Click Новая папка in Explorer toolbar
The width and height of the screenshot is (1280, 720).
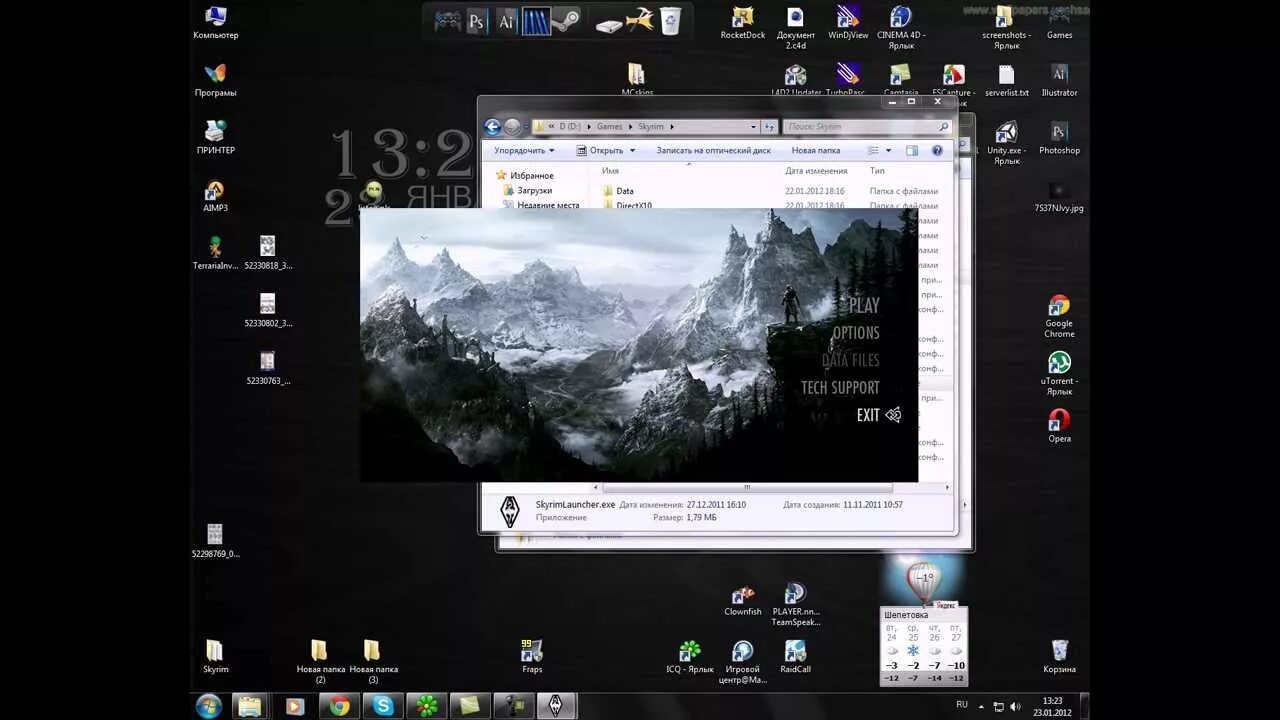point(816,151)
